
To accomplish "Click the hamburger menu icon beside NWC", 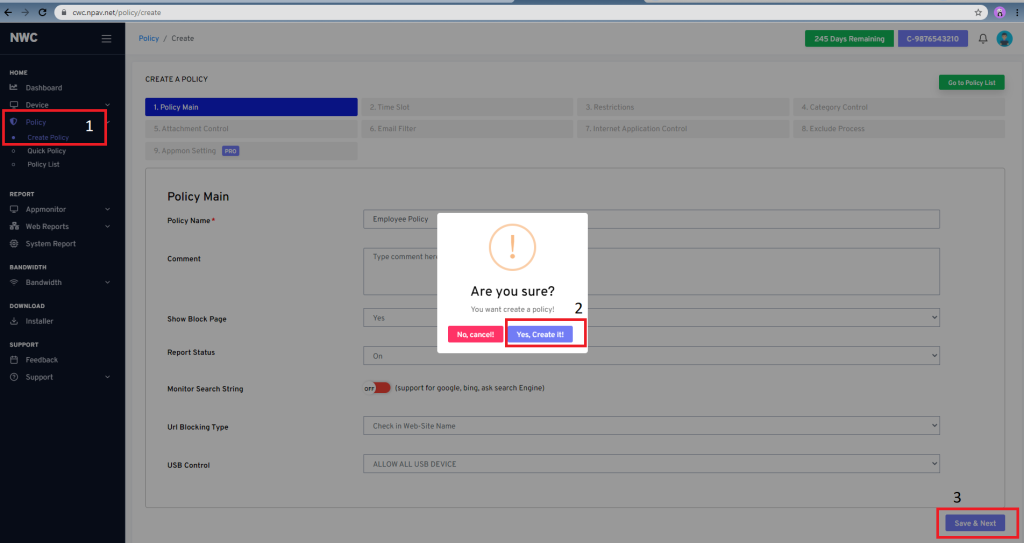I will tap(106, 39).
